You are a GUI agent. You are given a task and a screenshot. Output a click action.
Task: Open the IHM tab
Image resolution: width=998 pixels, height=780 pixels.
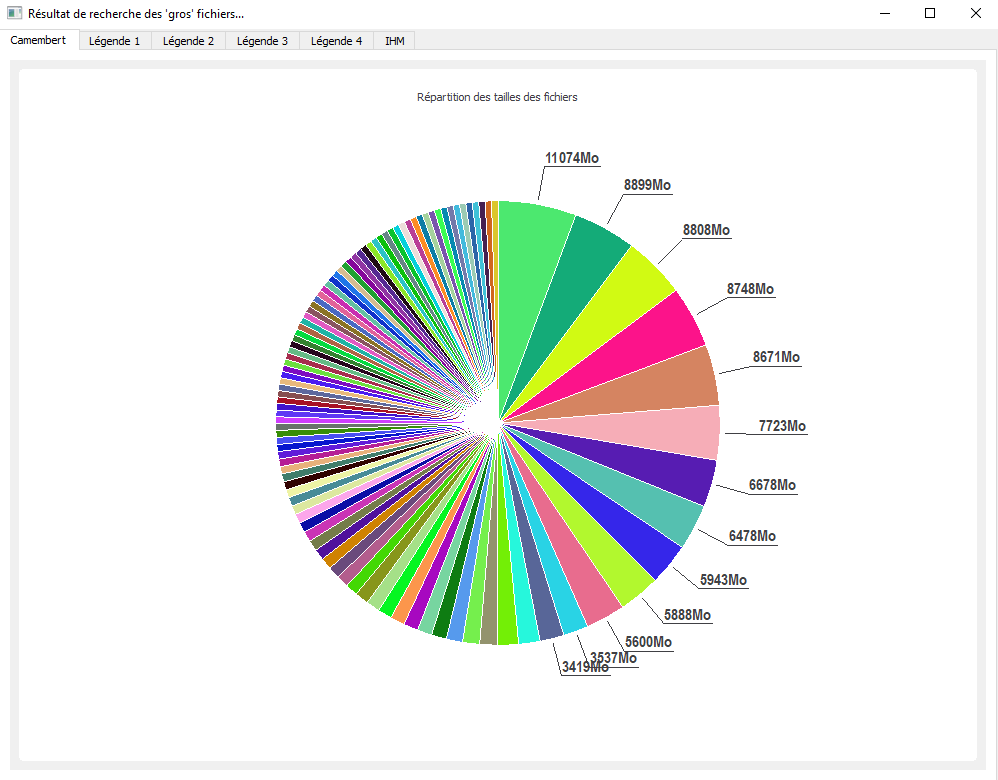coord(395,41)
